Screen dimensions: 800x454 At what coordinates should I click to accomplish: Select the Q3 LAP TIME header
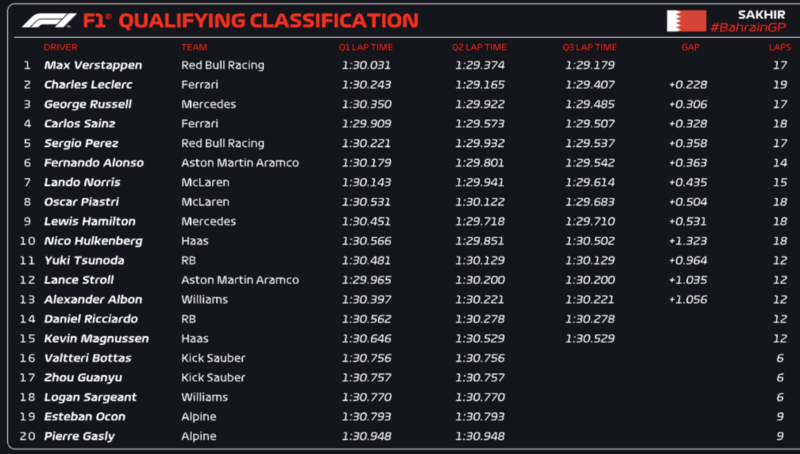590,47
